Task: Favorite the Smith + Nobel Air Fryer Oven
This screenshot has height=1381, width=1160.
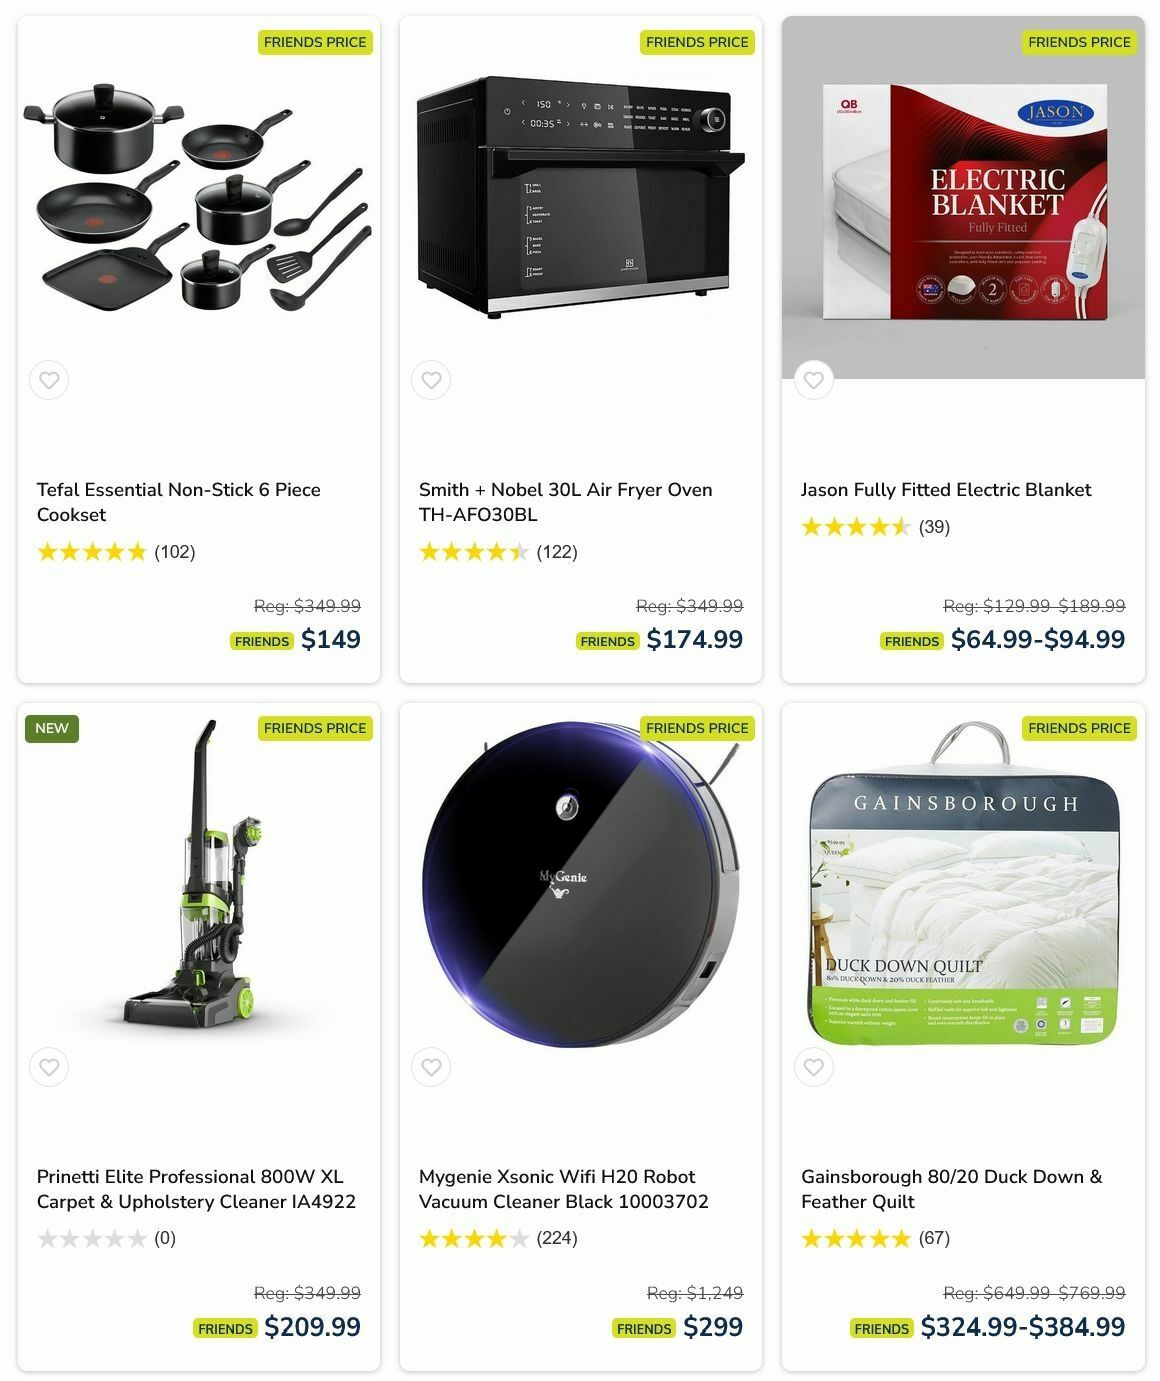Action: (x=431, y=380)
